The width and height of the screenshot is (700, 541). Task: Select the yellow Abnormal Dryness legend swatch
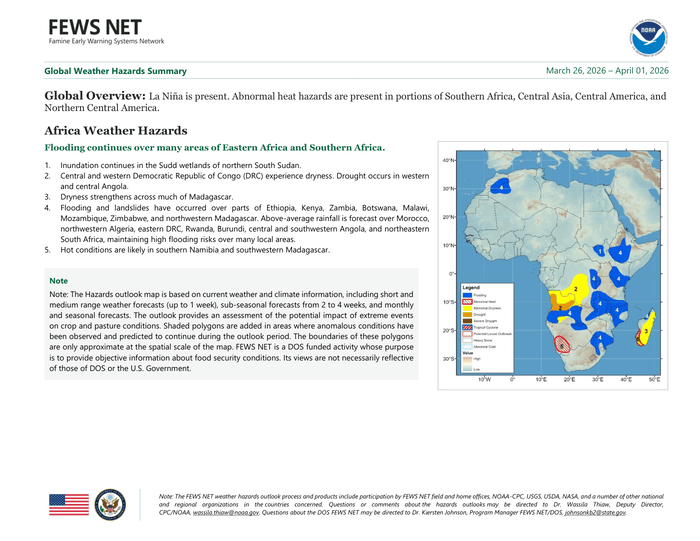point(467,307)
